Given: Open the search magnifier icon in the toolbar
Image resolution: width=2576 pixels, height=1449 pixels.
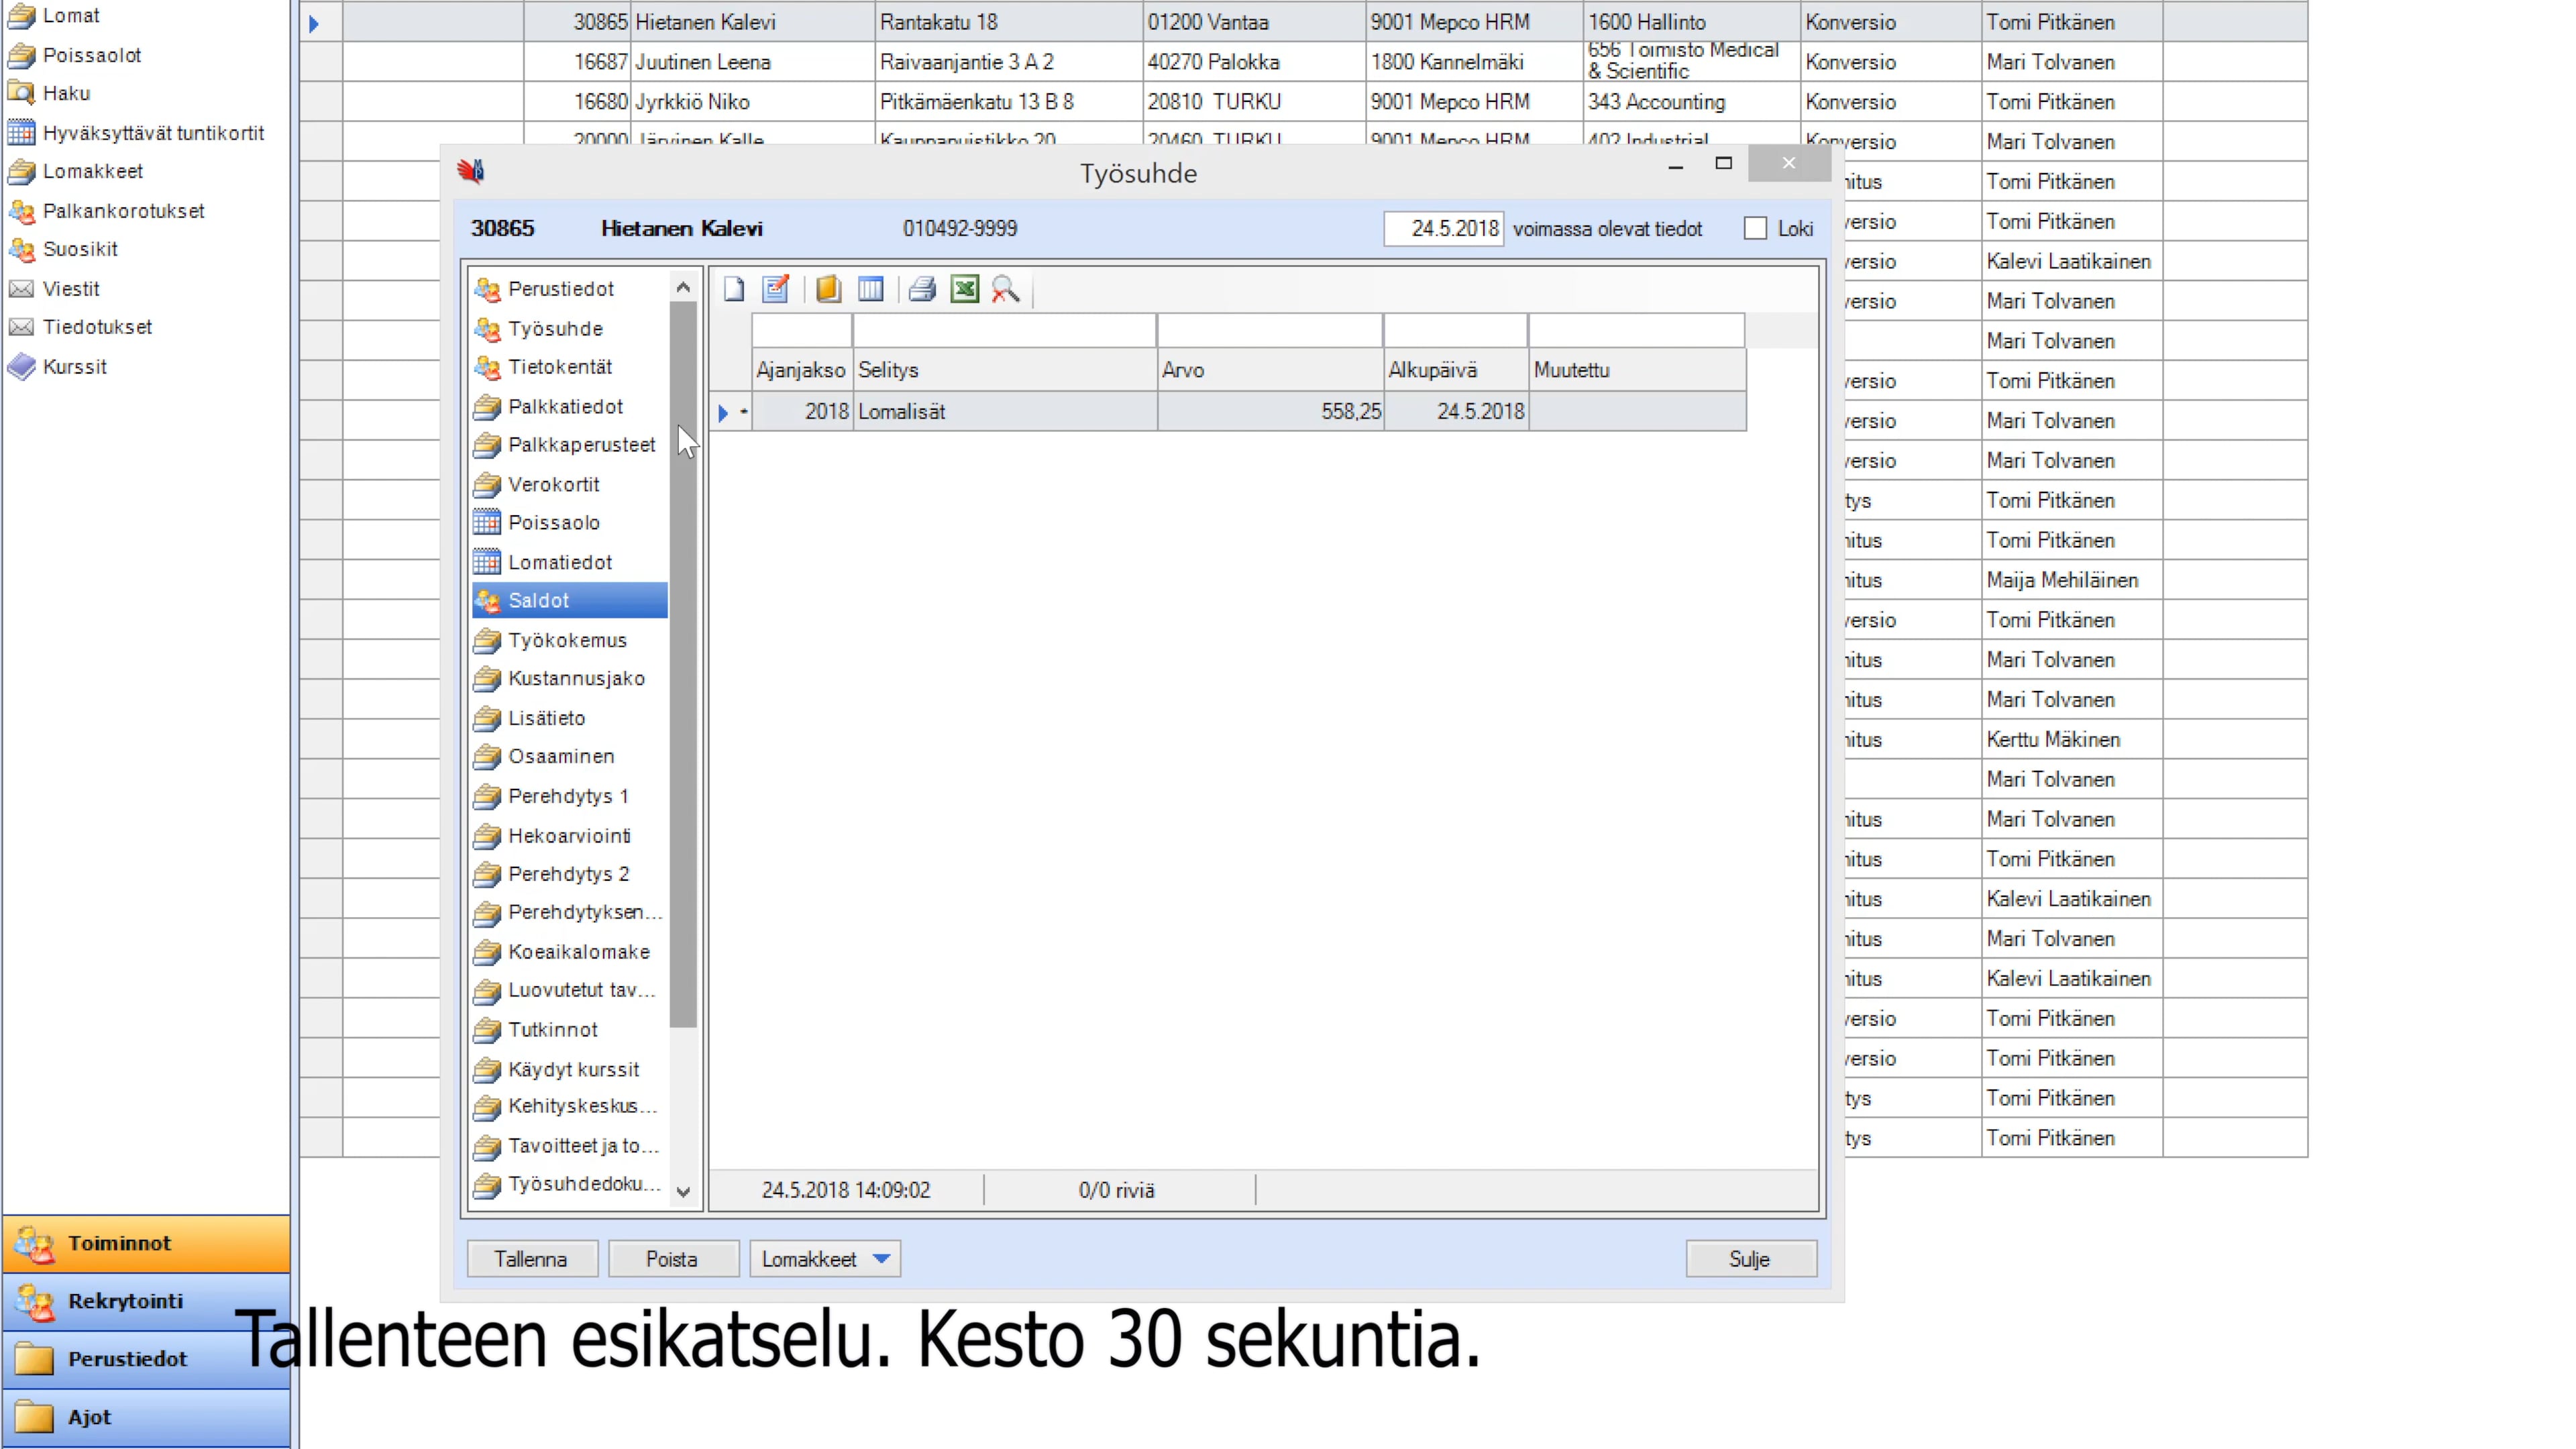Looking at the screenshot, I should (1006, 290).
